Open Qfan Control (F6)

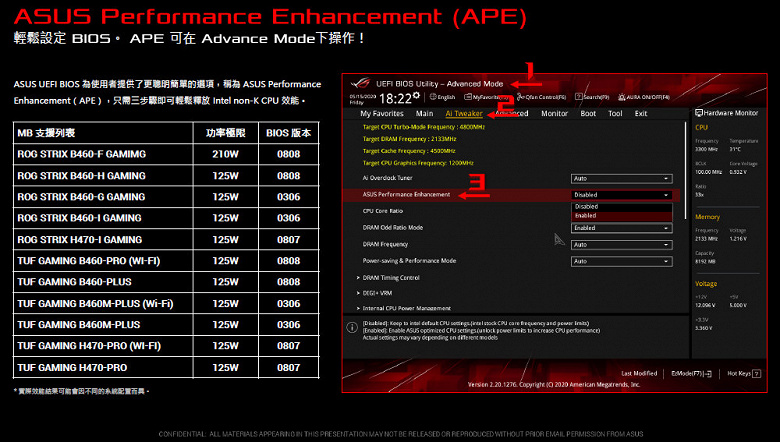tap(541, 97)
